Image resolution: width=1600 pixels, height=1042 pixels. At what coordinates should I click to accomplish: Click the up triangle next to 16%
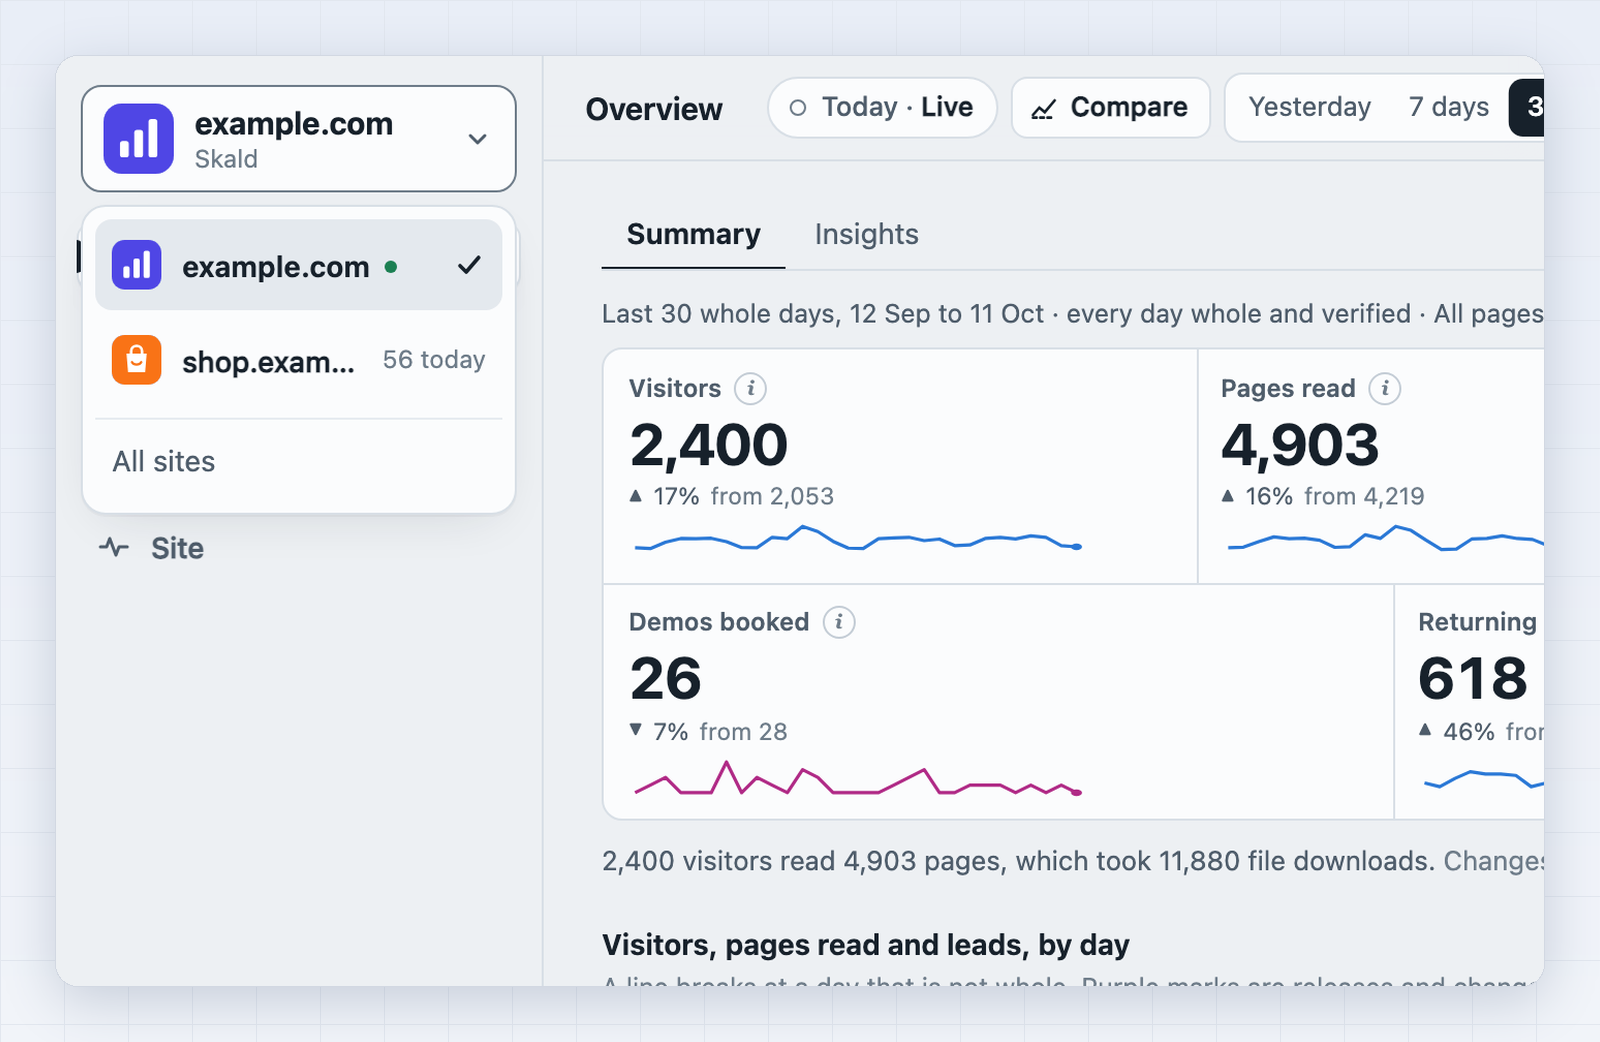coord(1228,495)
